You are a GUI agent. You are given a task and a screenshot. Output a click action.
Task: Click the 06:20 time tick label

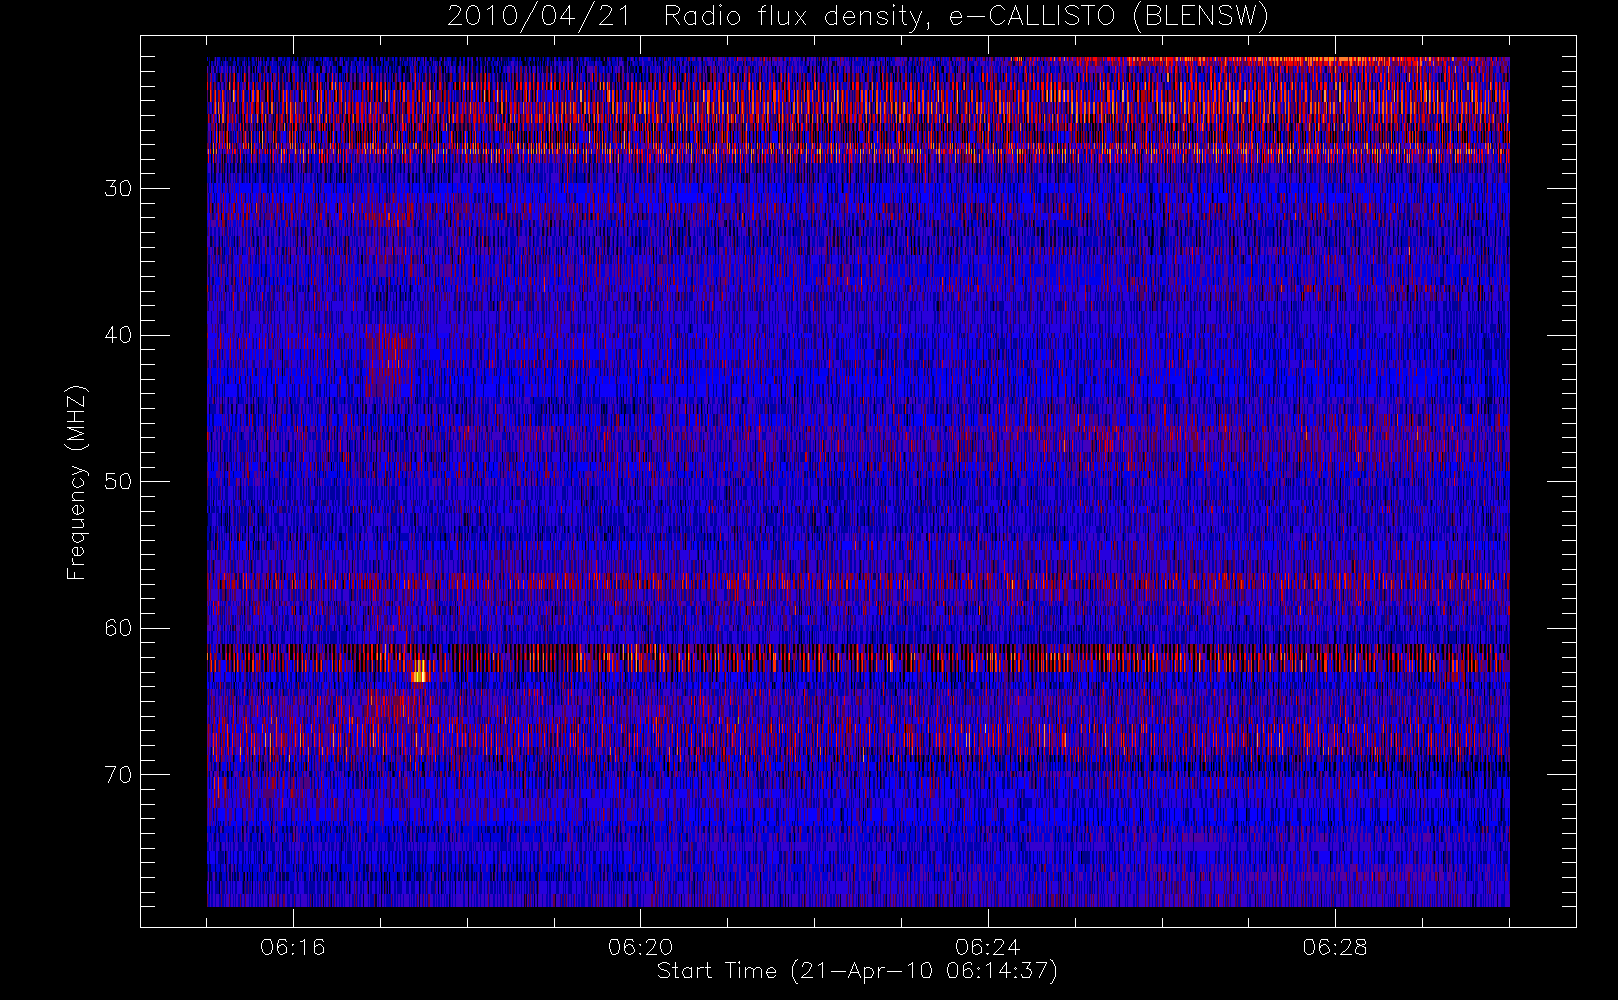pos(640,947)
